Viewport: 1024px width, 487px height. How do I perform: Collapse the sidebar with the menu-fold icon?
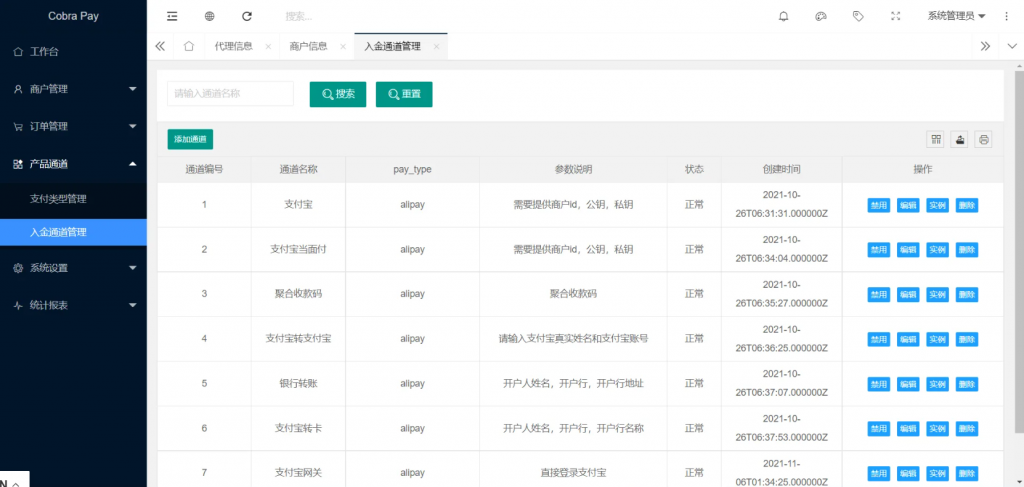[172, 16]
